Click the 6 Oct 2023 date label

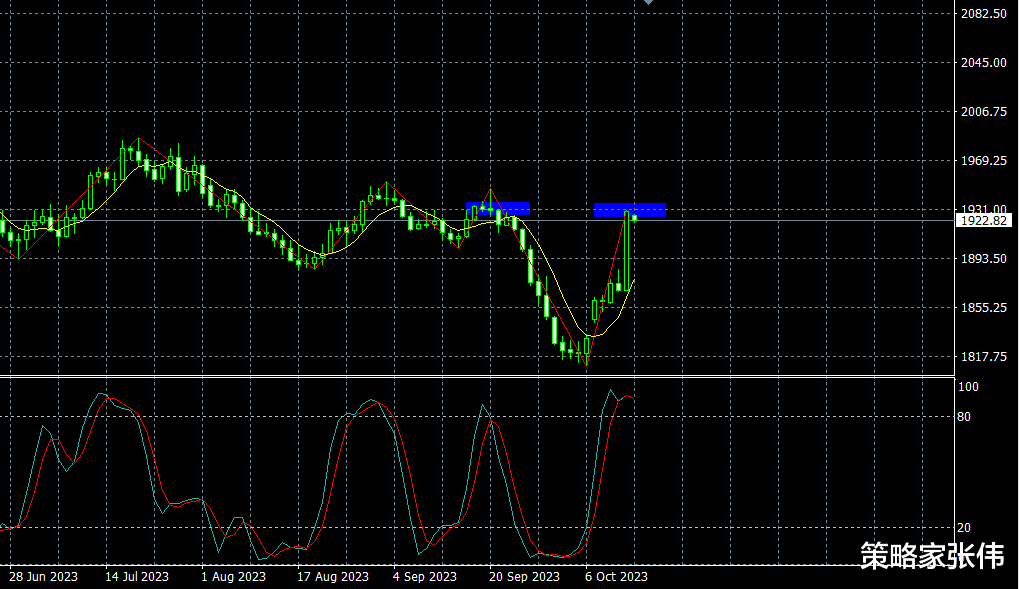click(x=616, y=577)
